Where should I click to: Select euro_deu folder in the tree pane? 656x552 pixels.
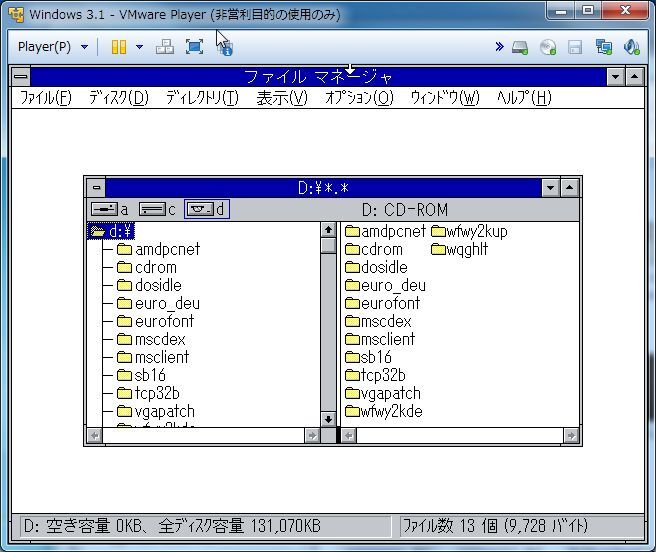[x=158, y=303]
